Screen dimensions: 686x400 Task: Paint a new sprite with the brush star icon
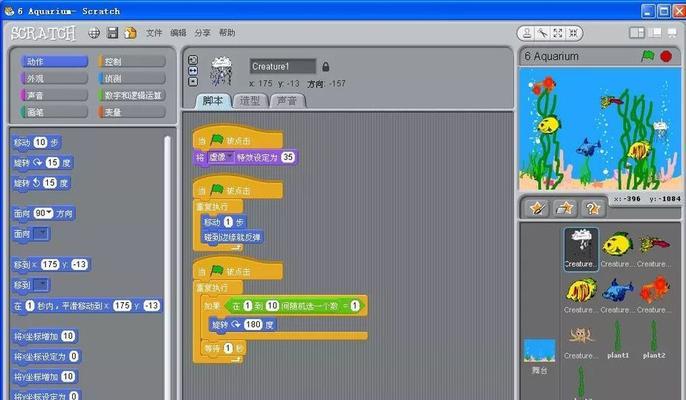click(x=538, y=208)
